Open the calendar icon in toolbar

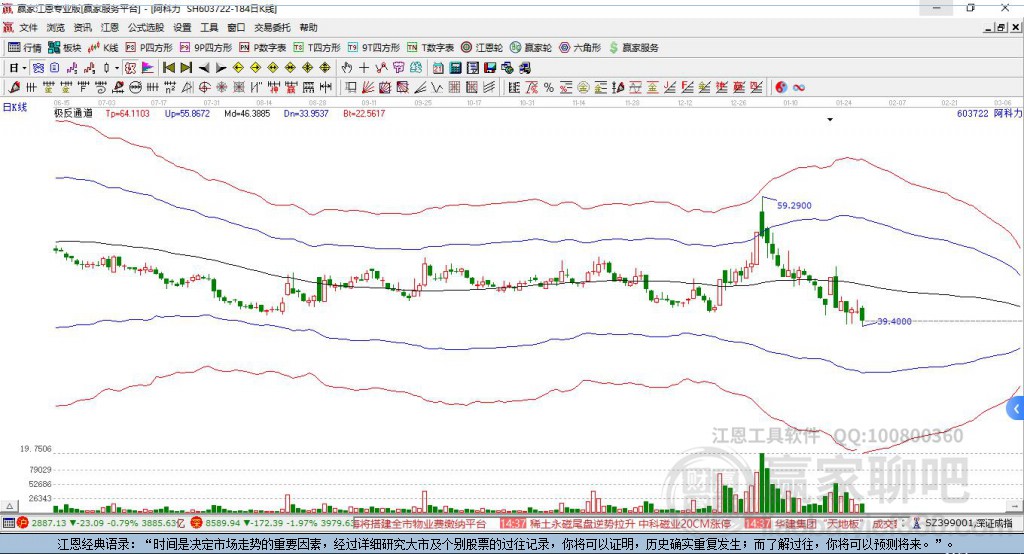click(x=438, y=68)
